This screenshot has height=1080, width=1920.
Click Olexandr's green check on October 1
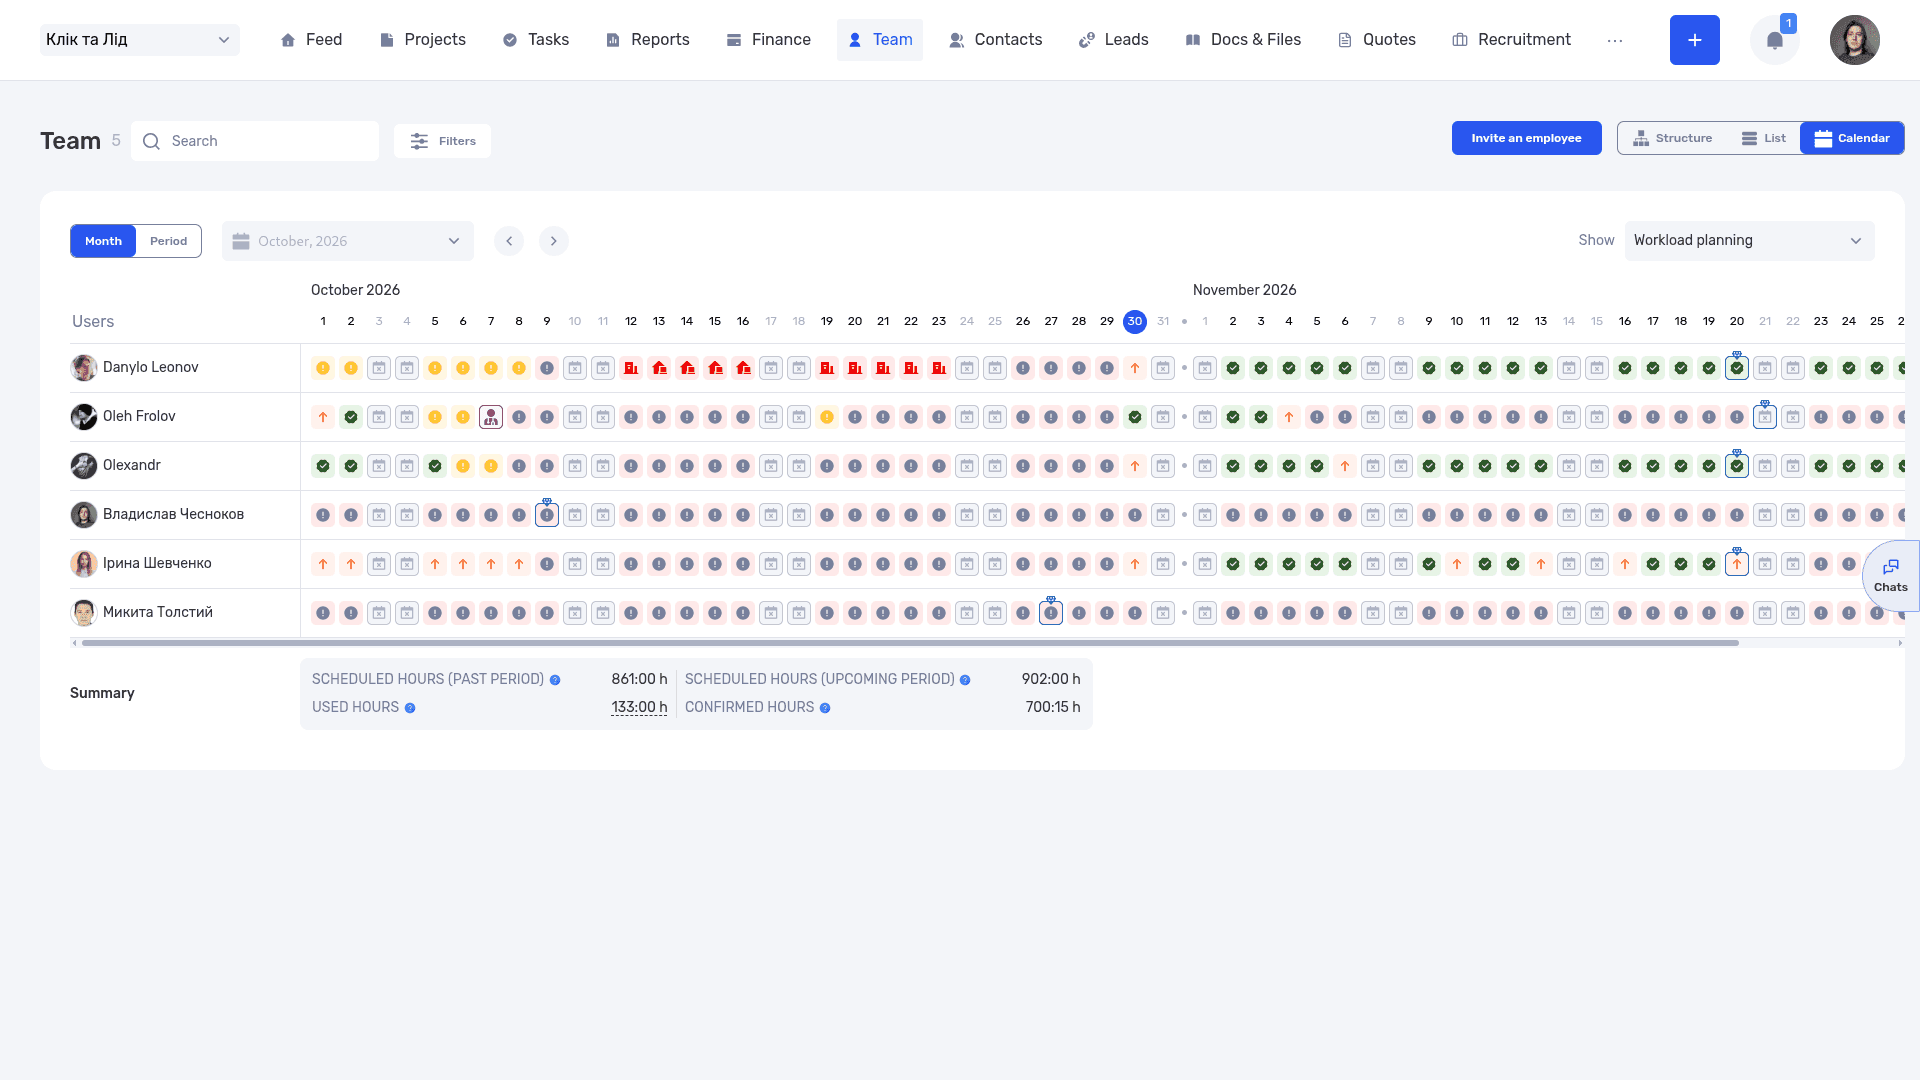(x=323, y=466)
